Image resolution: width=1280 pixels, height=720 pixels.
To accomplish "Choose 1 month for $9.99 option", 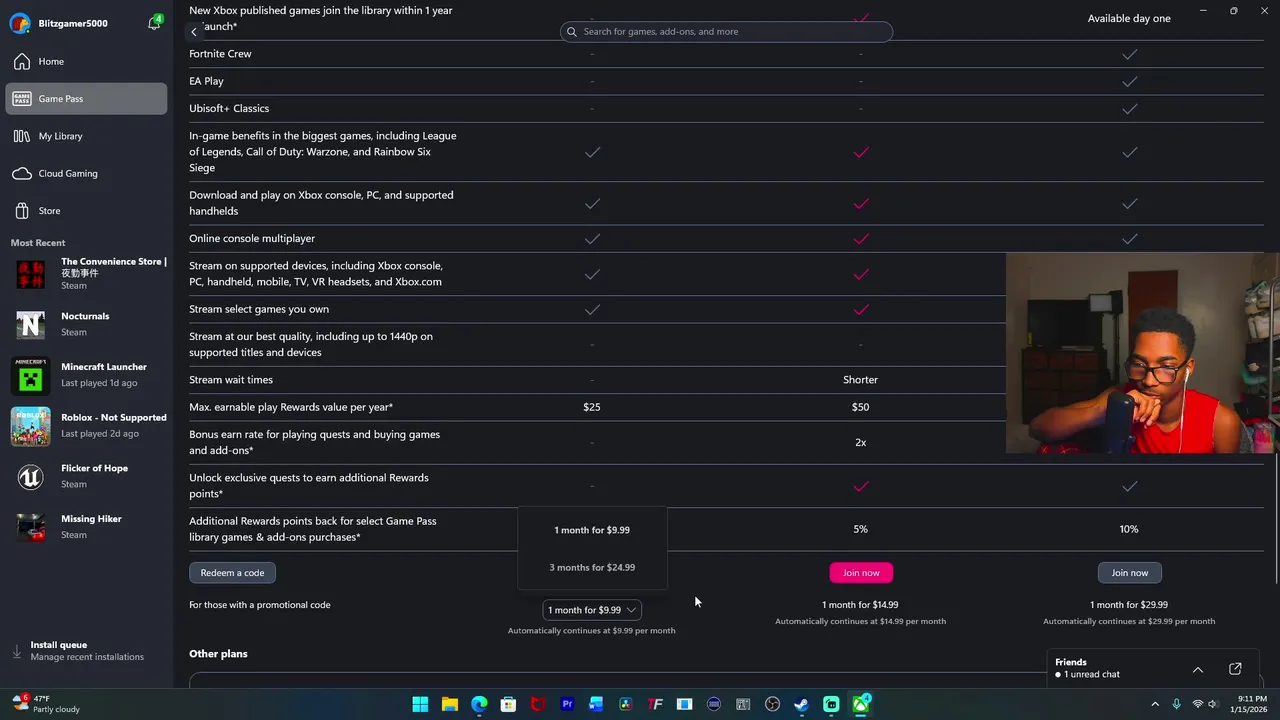I will click(592, 530).
